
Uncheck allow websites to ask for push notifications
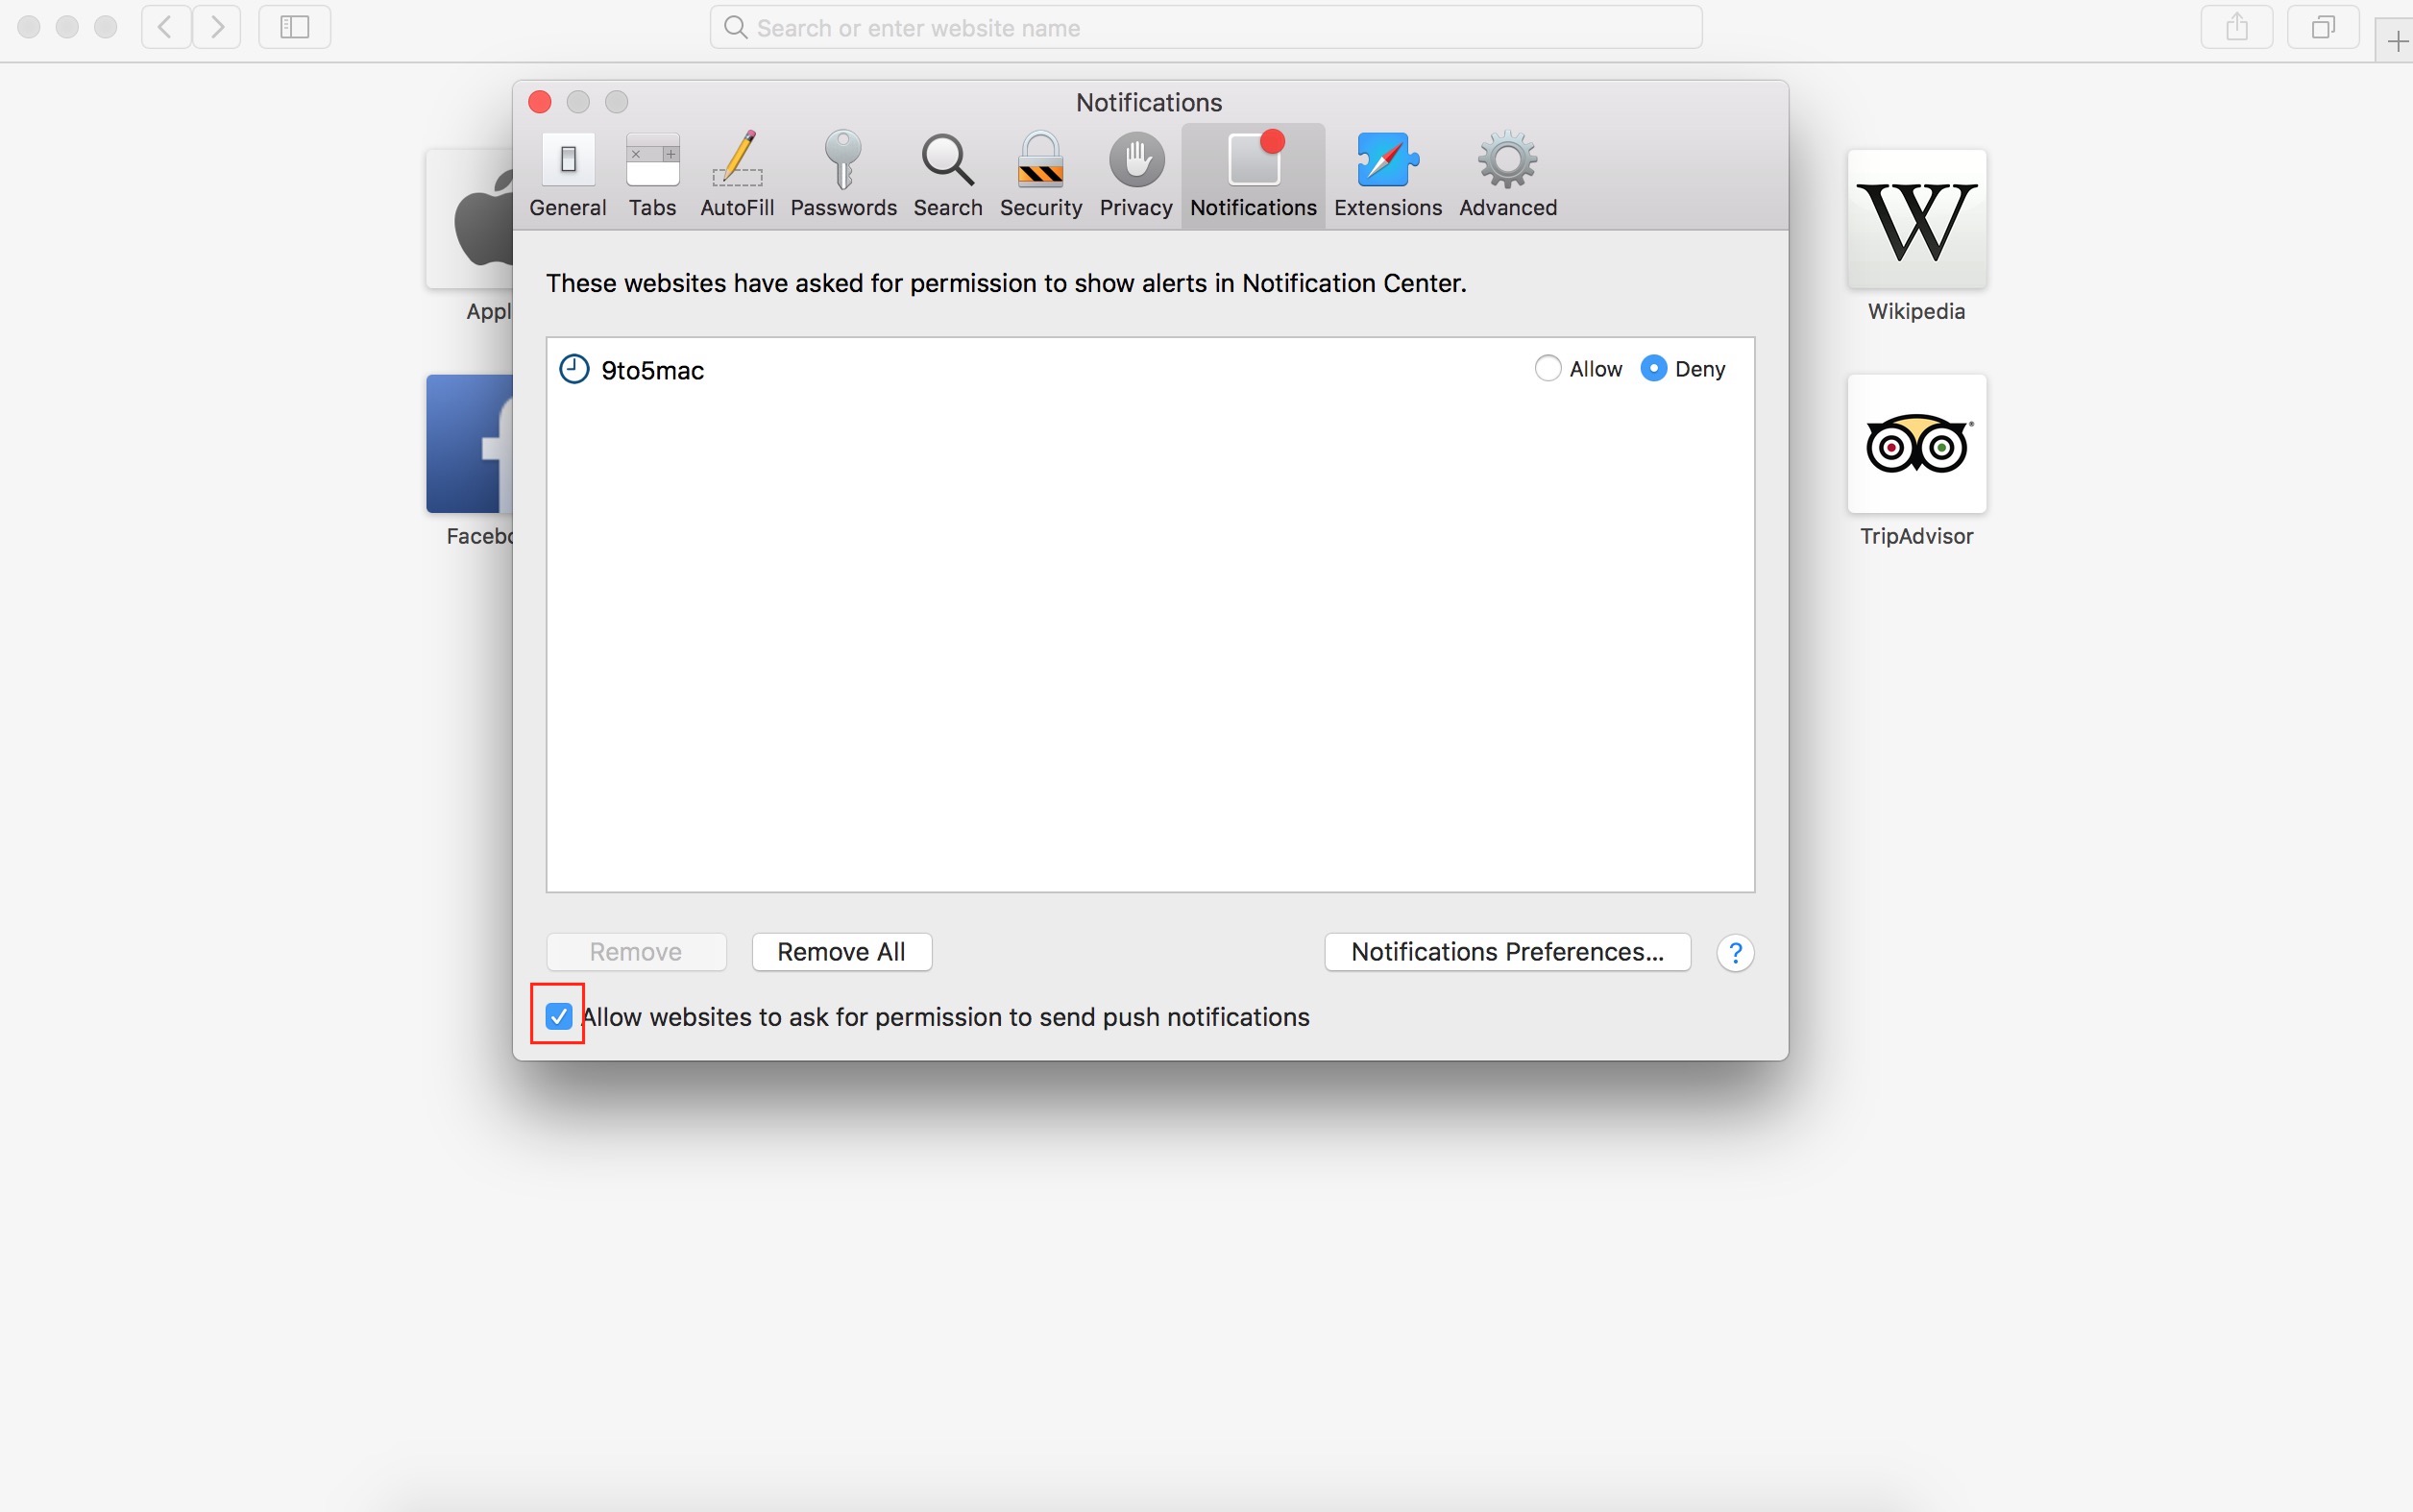[x=559, y=1017]
